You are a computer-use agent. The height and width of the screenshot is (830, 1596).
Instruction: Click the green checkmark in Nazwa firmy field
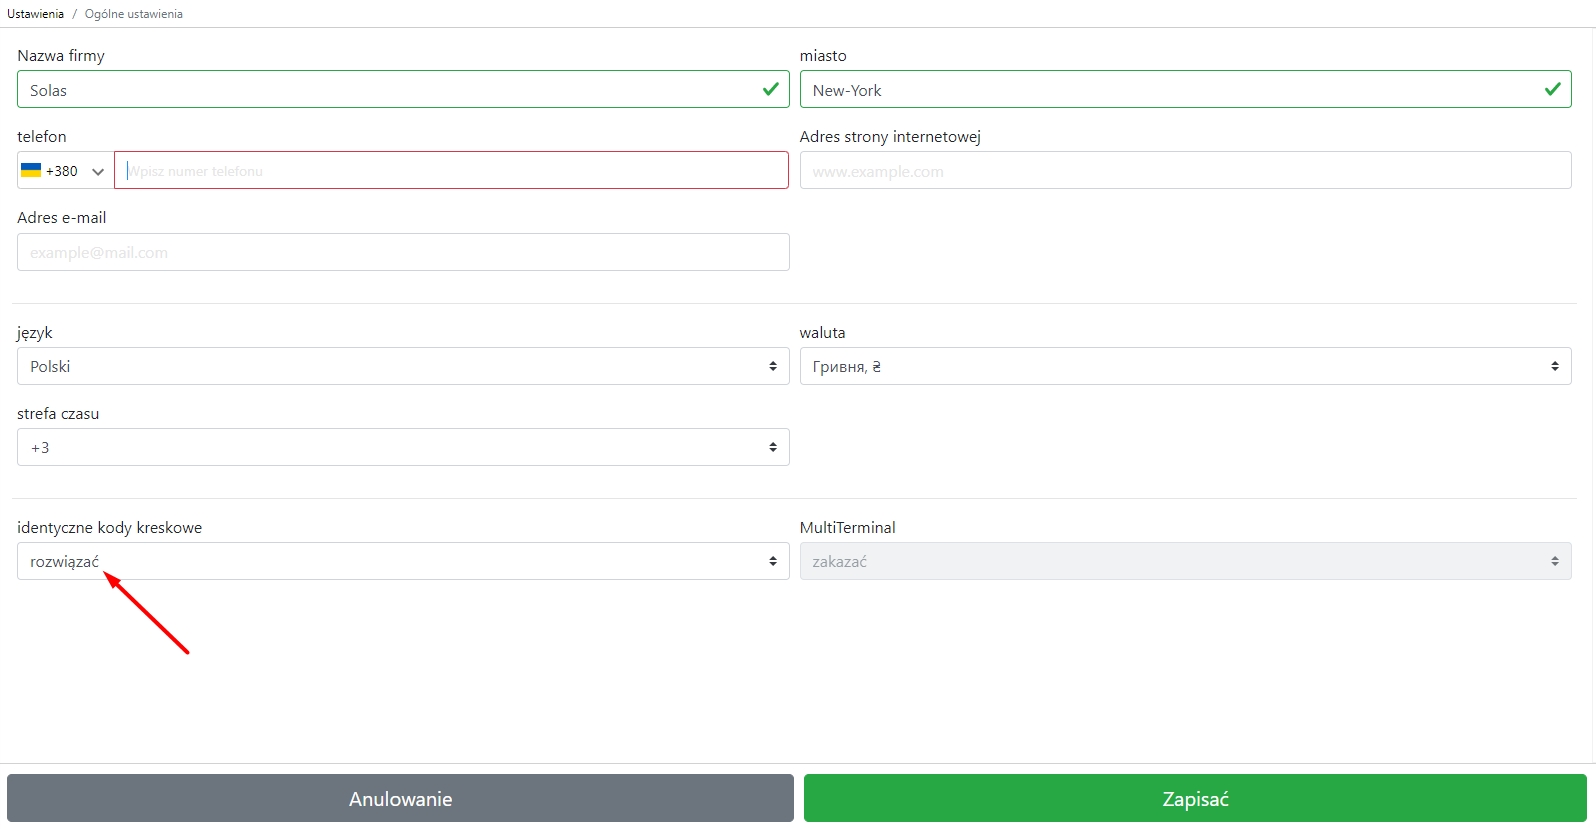(770, 89)
